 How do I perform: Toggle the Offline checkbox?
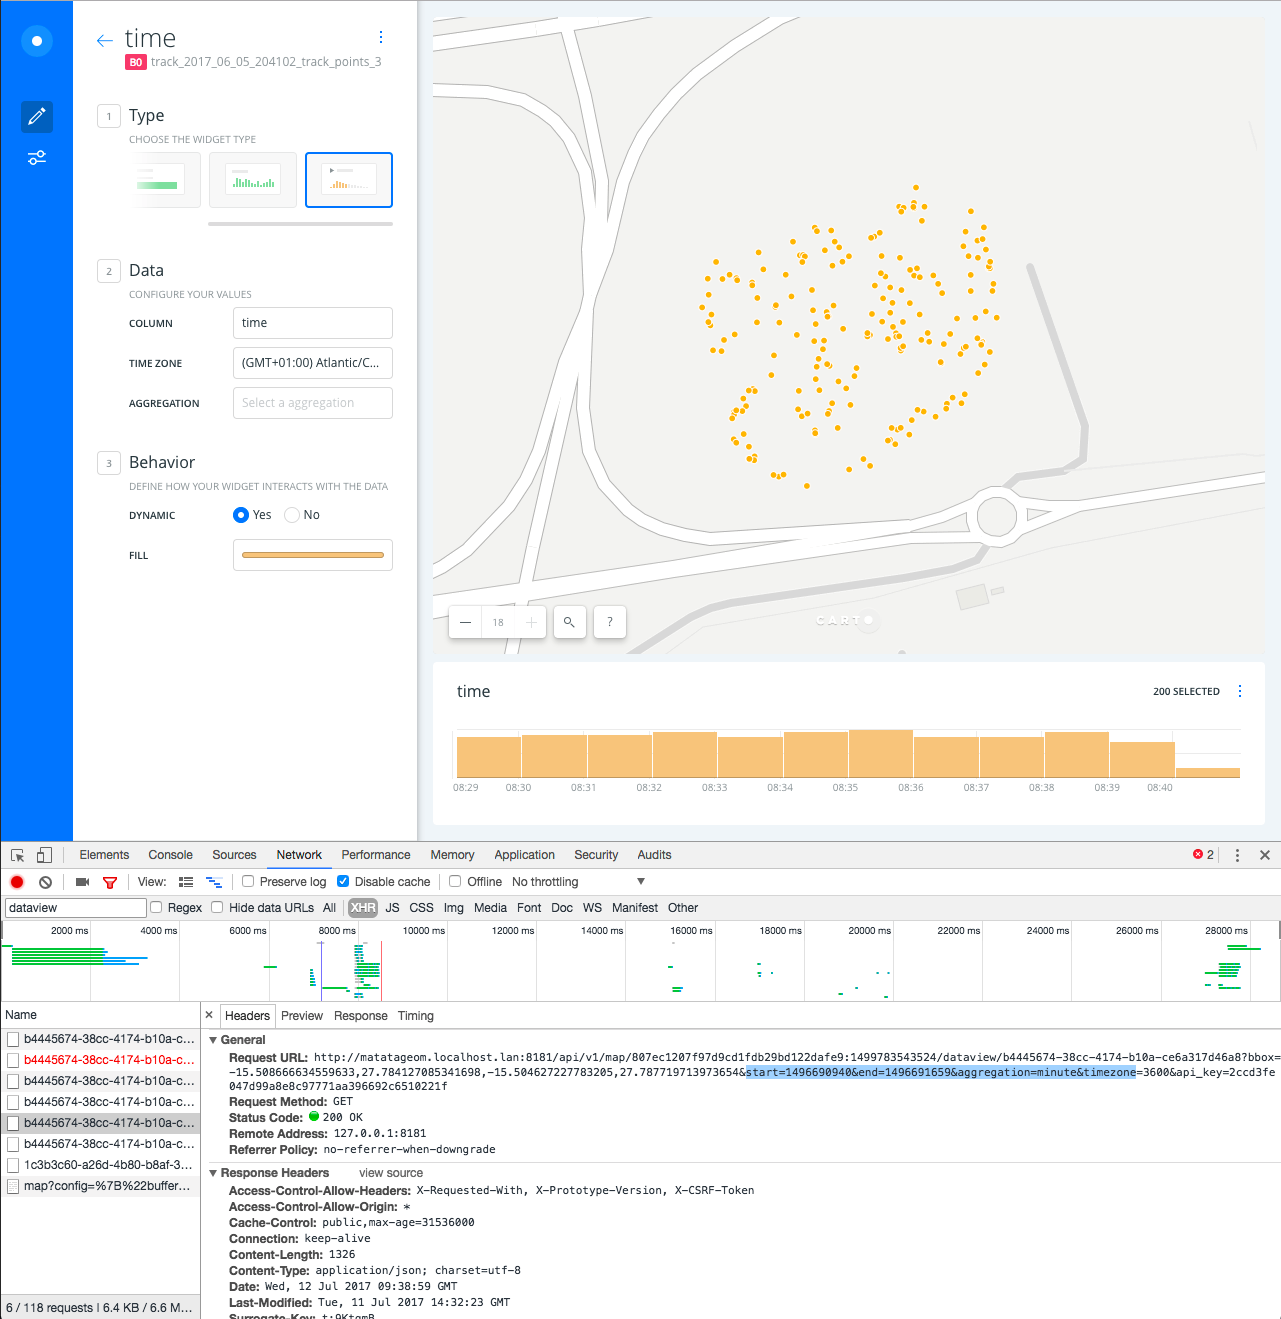click(455, 881)
